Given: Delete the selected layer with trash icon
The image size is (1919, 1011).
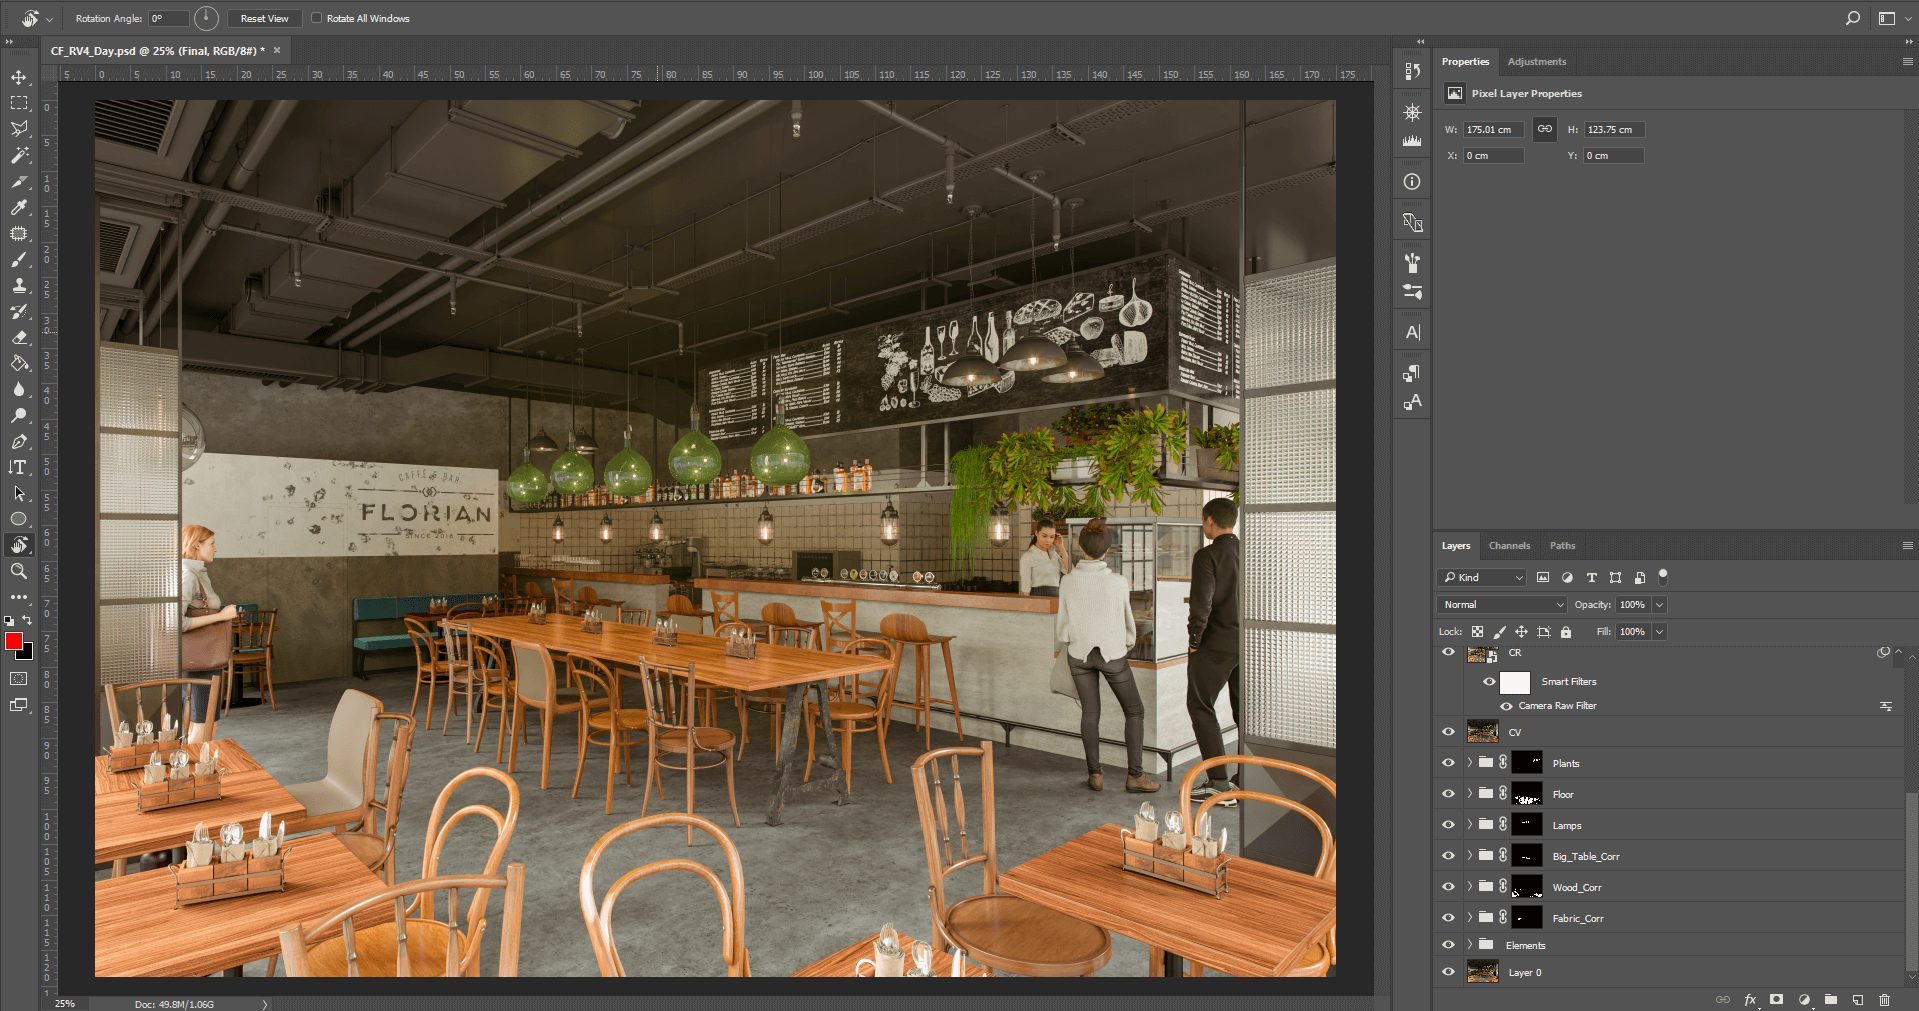Looking at the screenshot, I should click(x=1885, y=999).
